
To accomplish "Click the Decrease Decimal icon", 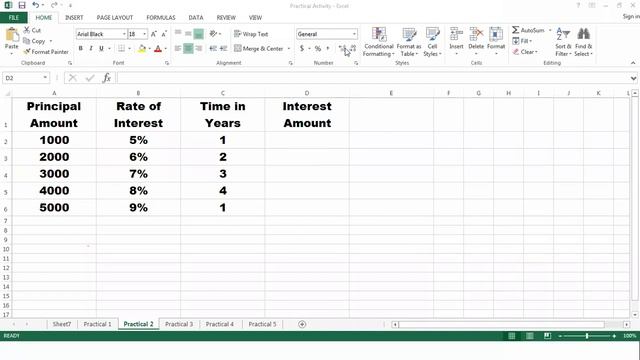I will pyautogui.click(x=353, y=49).
